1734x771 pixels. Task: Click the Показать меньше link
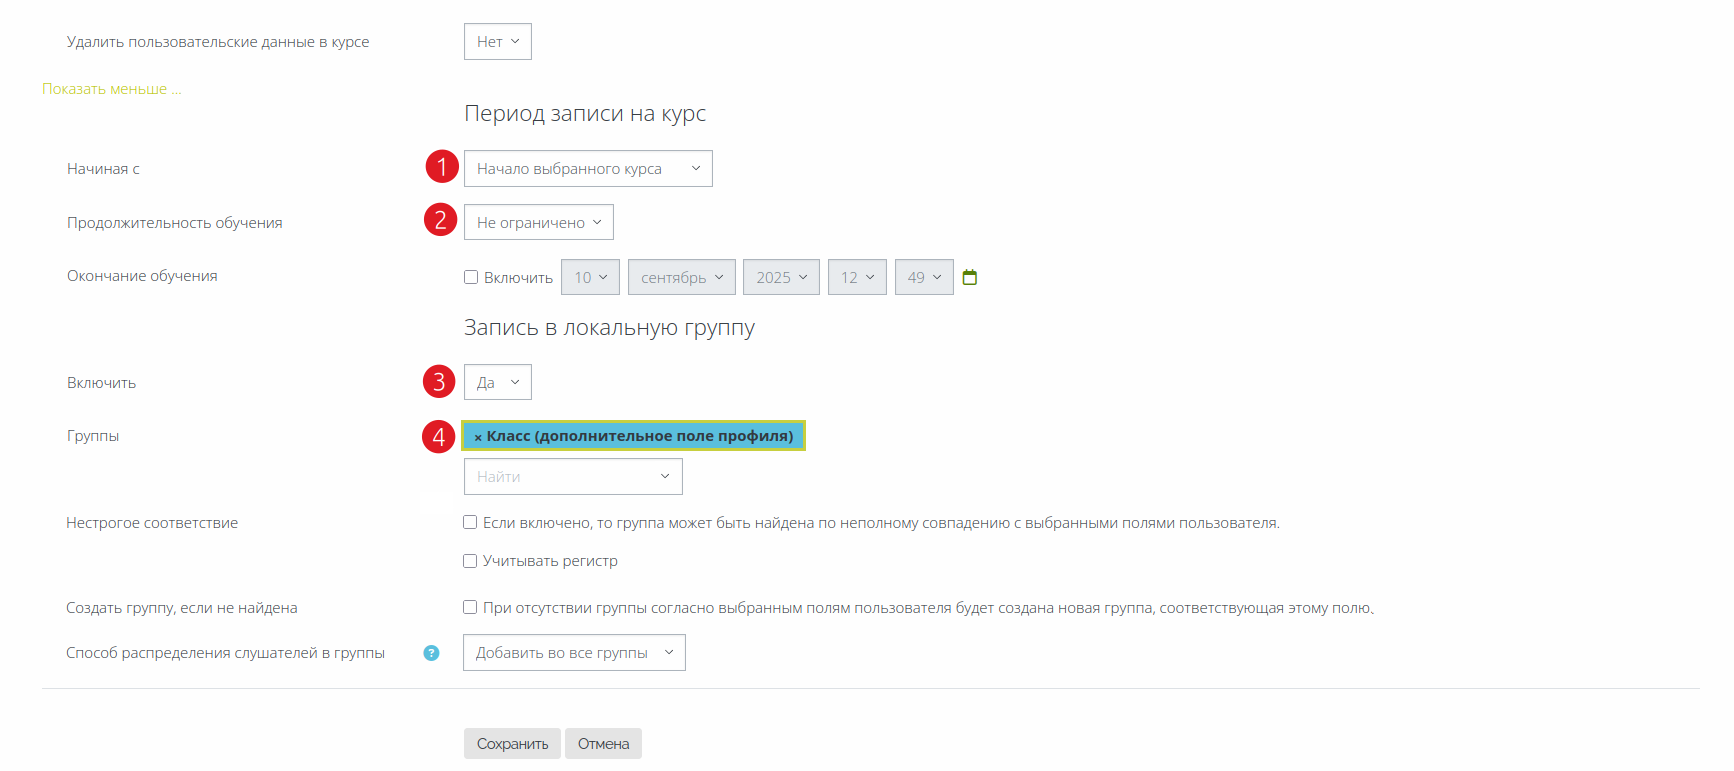point(111,89)
